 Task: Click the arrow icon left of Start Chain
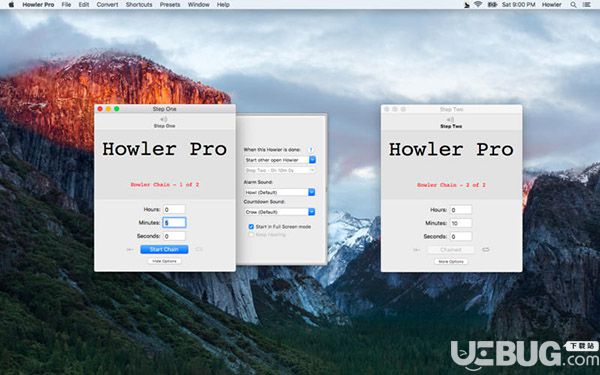(130, 249)
